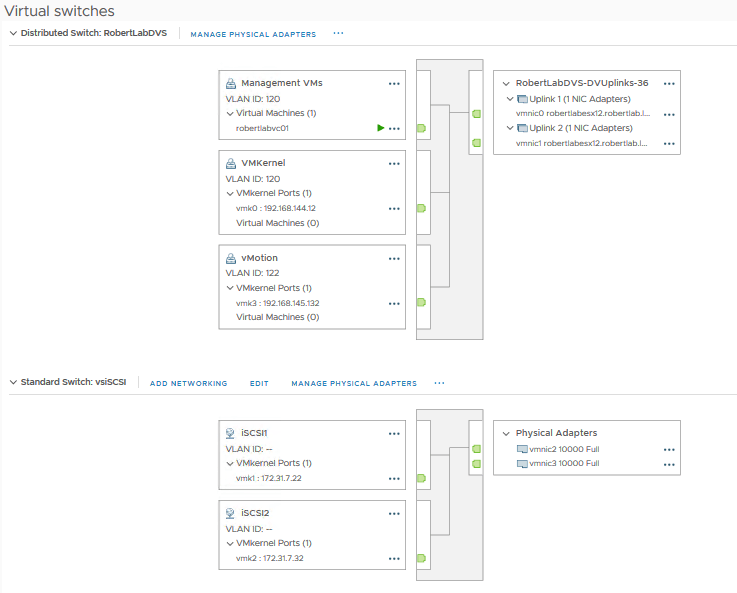This screenshot has height=593, width=737.
Task: Open the vMotion port group ellipsis menu
Action: pyautogui.click(x=394, y=258)
